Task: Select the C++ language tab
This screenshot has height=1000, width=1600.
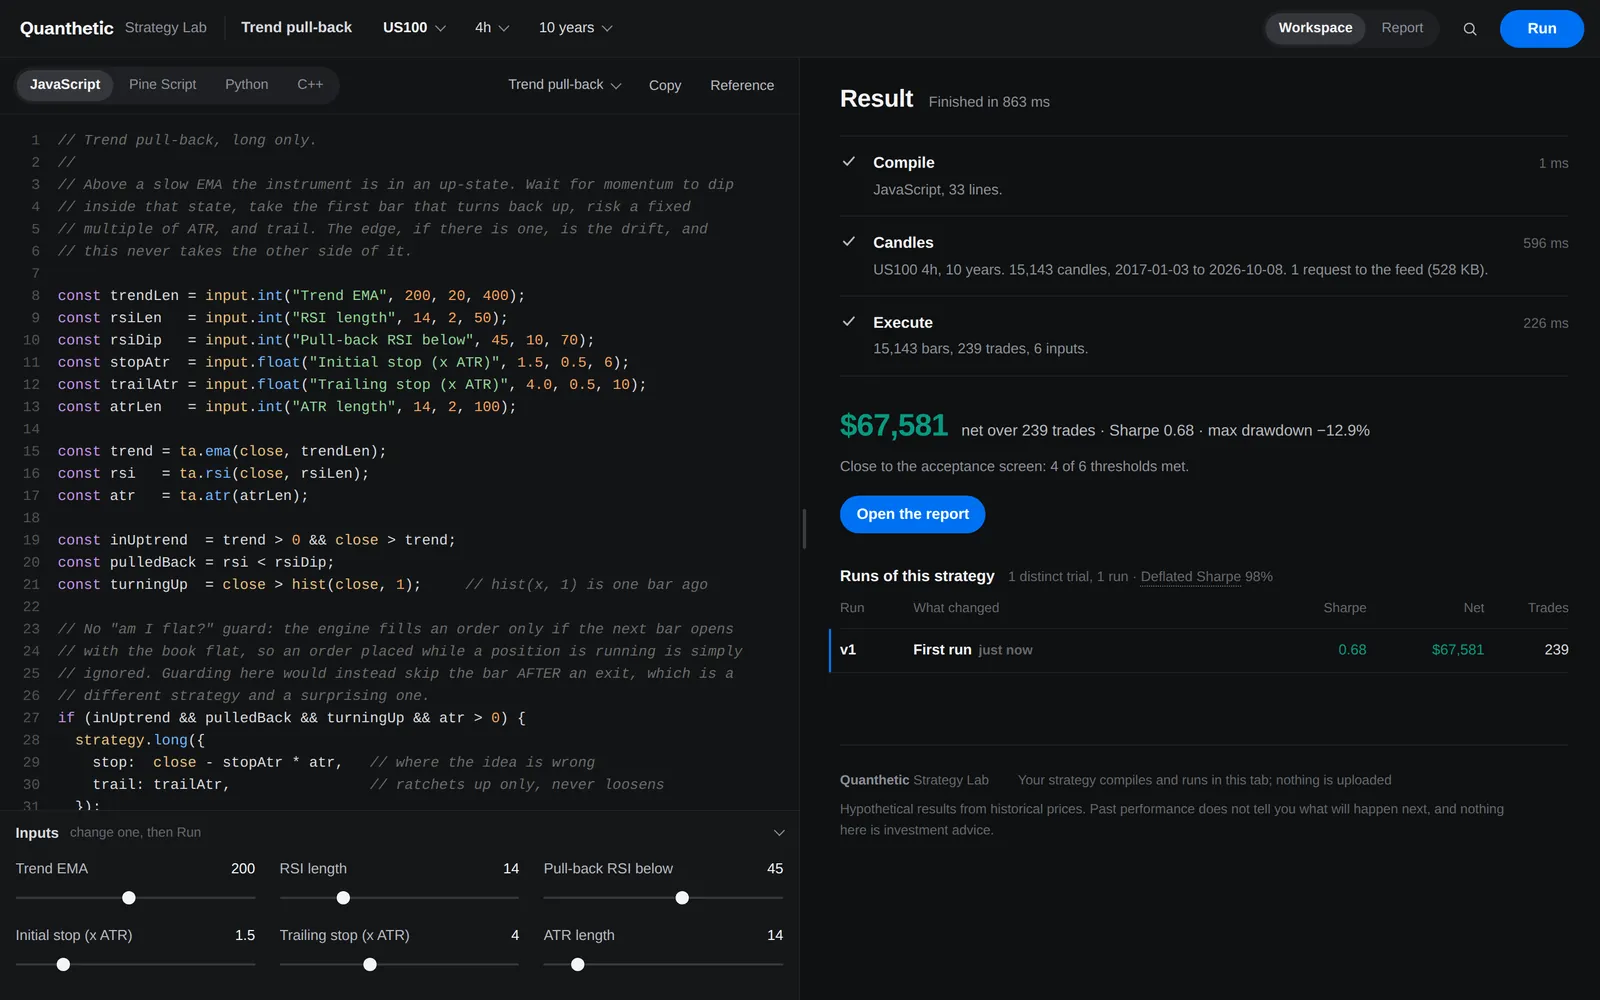Action: pos(310,84)
